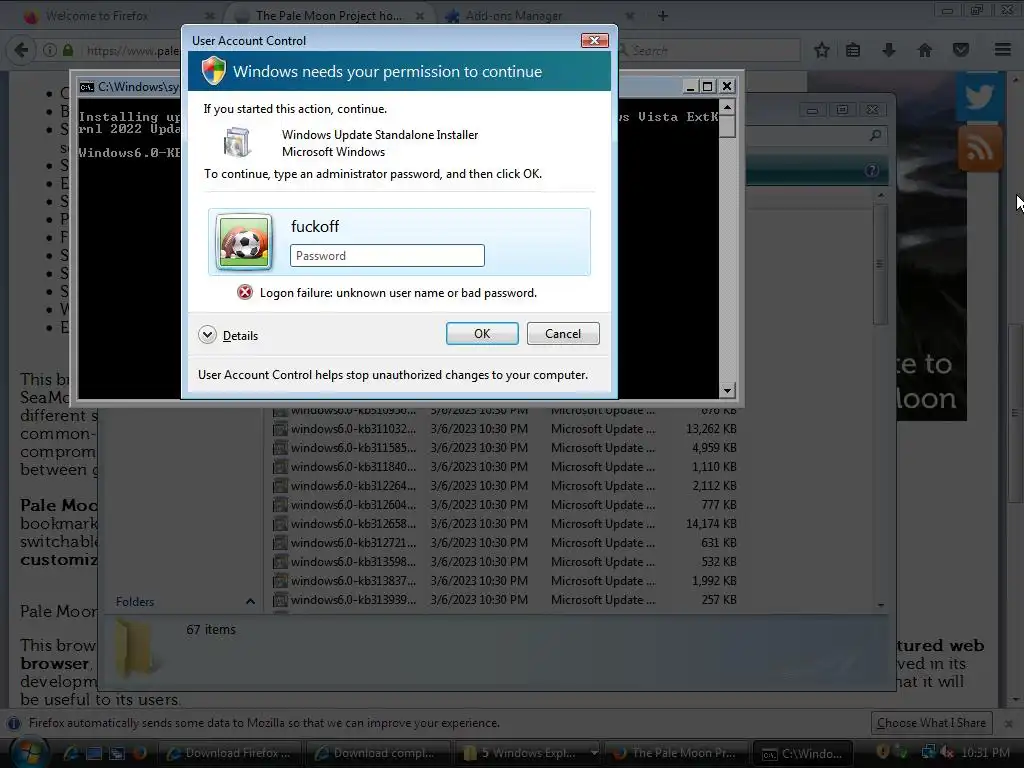This screenshot has height=768, width=1024.
Task: Click the muted volume tray icon
Action: pyautogui.click(x=946, y=753)
